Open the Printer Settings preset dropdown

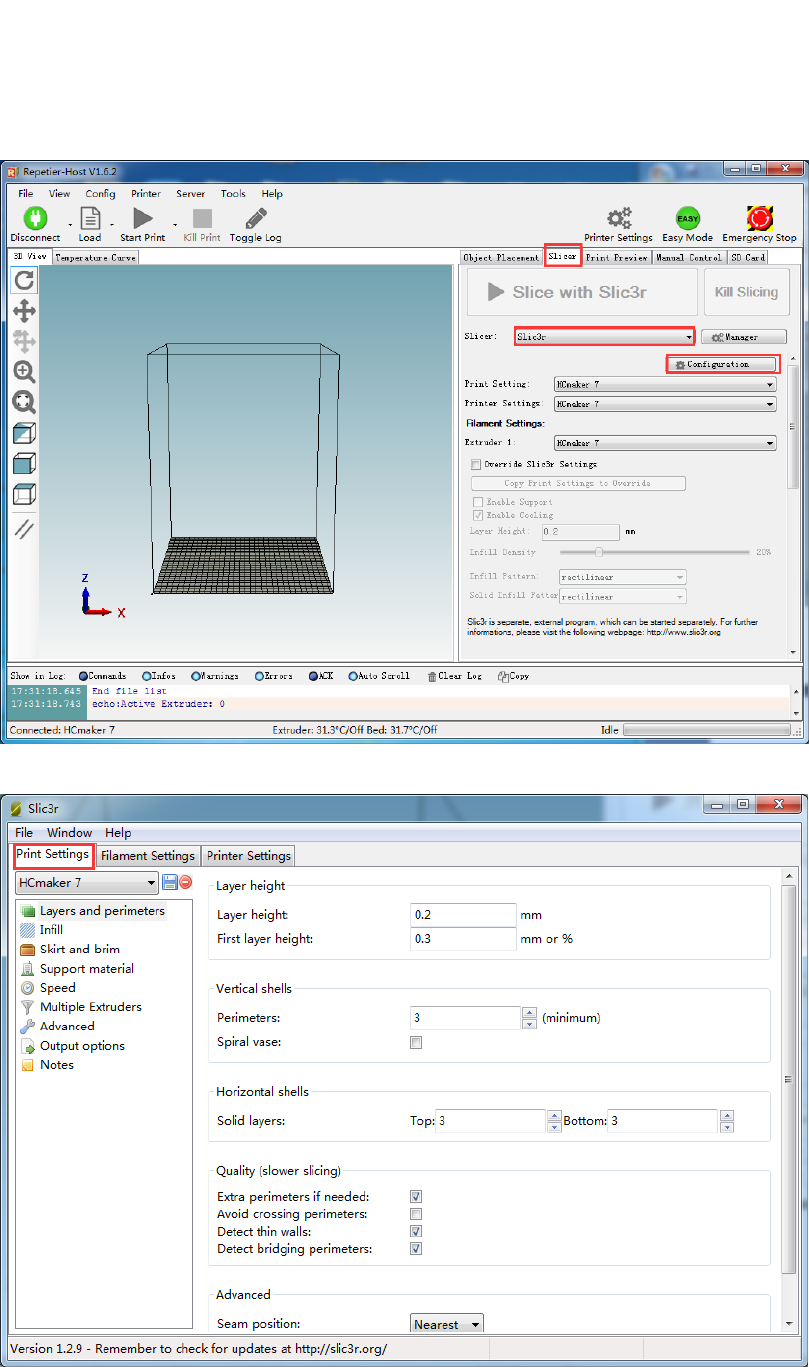[665, 404]
